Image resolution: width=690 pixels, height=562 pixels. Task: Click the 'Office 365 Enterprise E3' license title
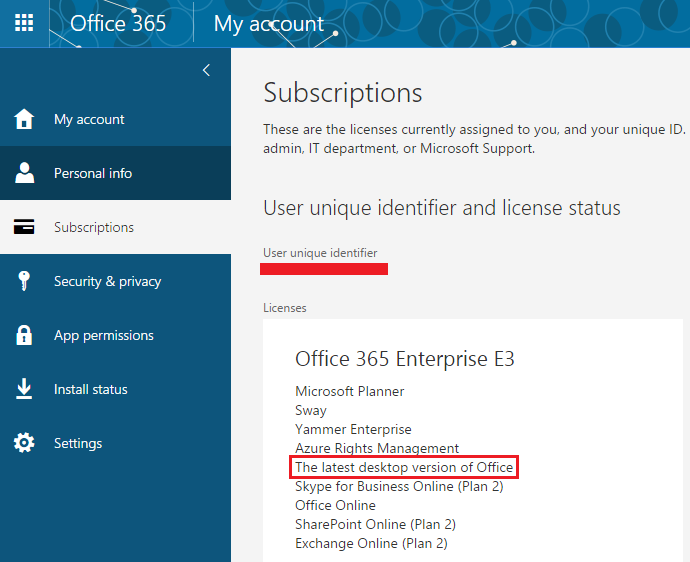point(405,359)
